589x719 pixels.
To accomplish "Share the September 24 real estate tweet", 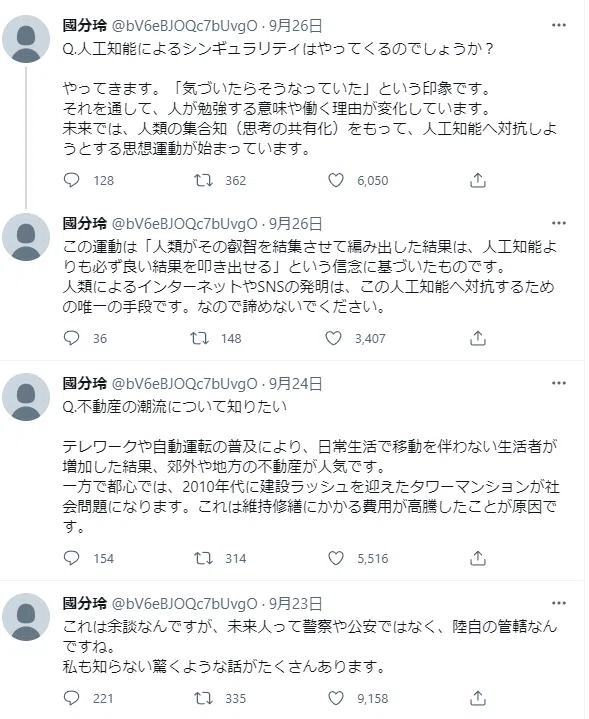I will tap(478, 558).
